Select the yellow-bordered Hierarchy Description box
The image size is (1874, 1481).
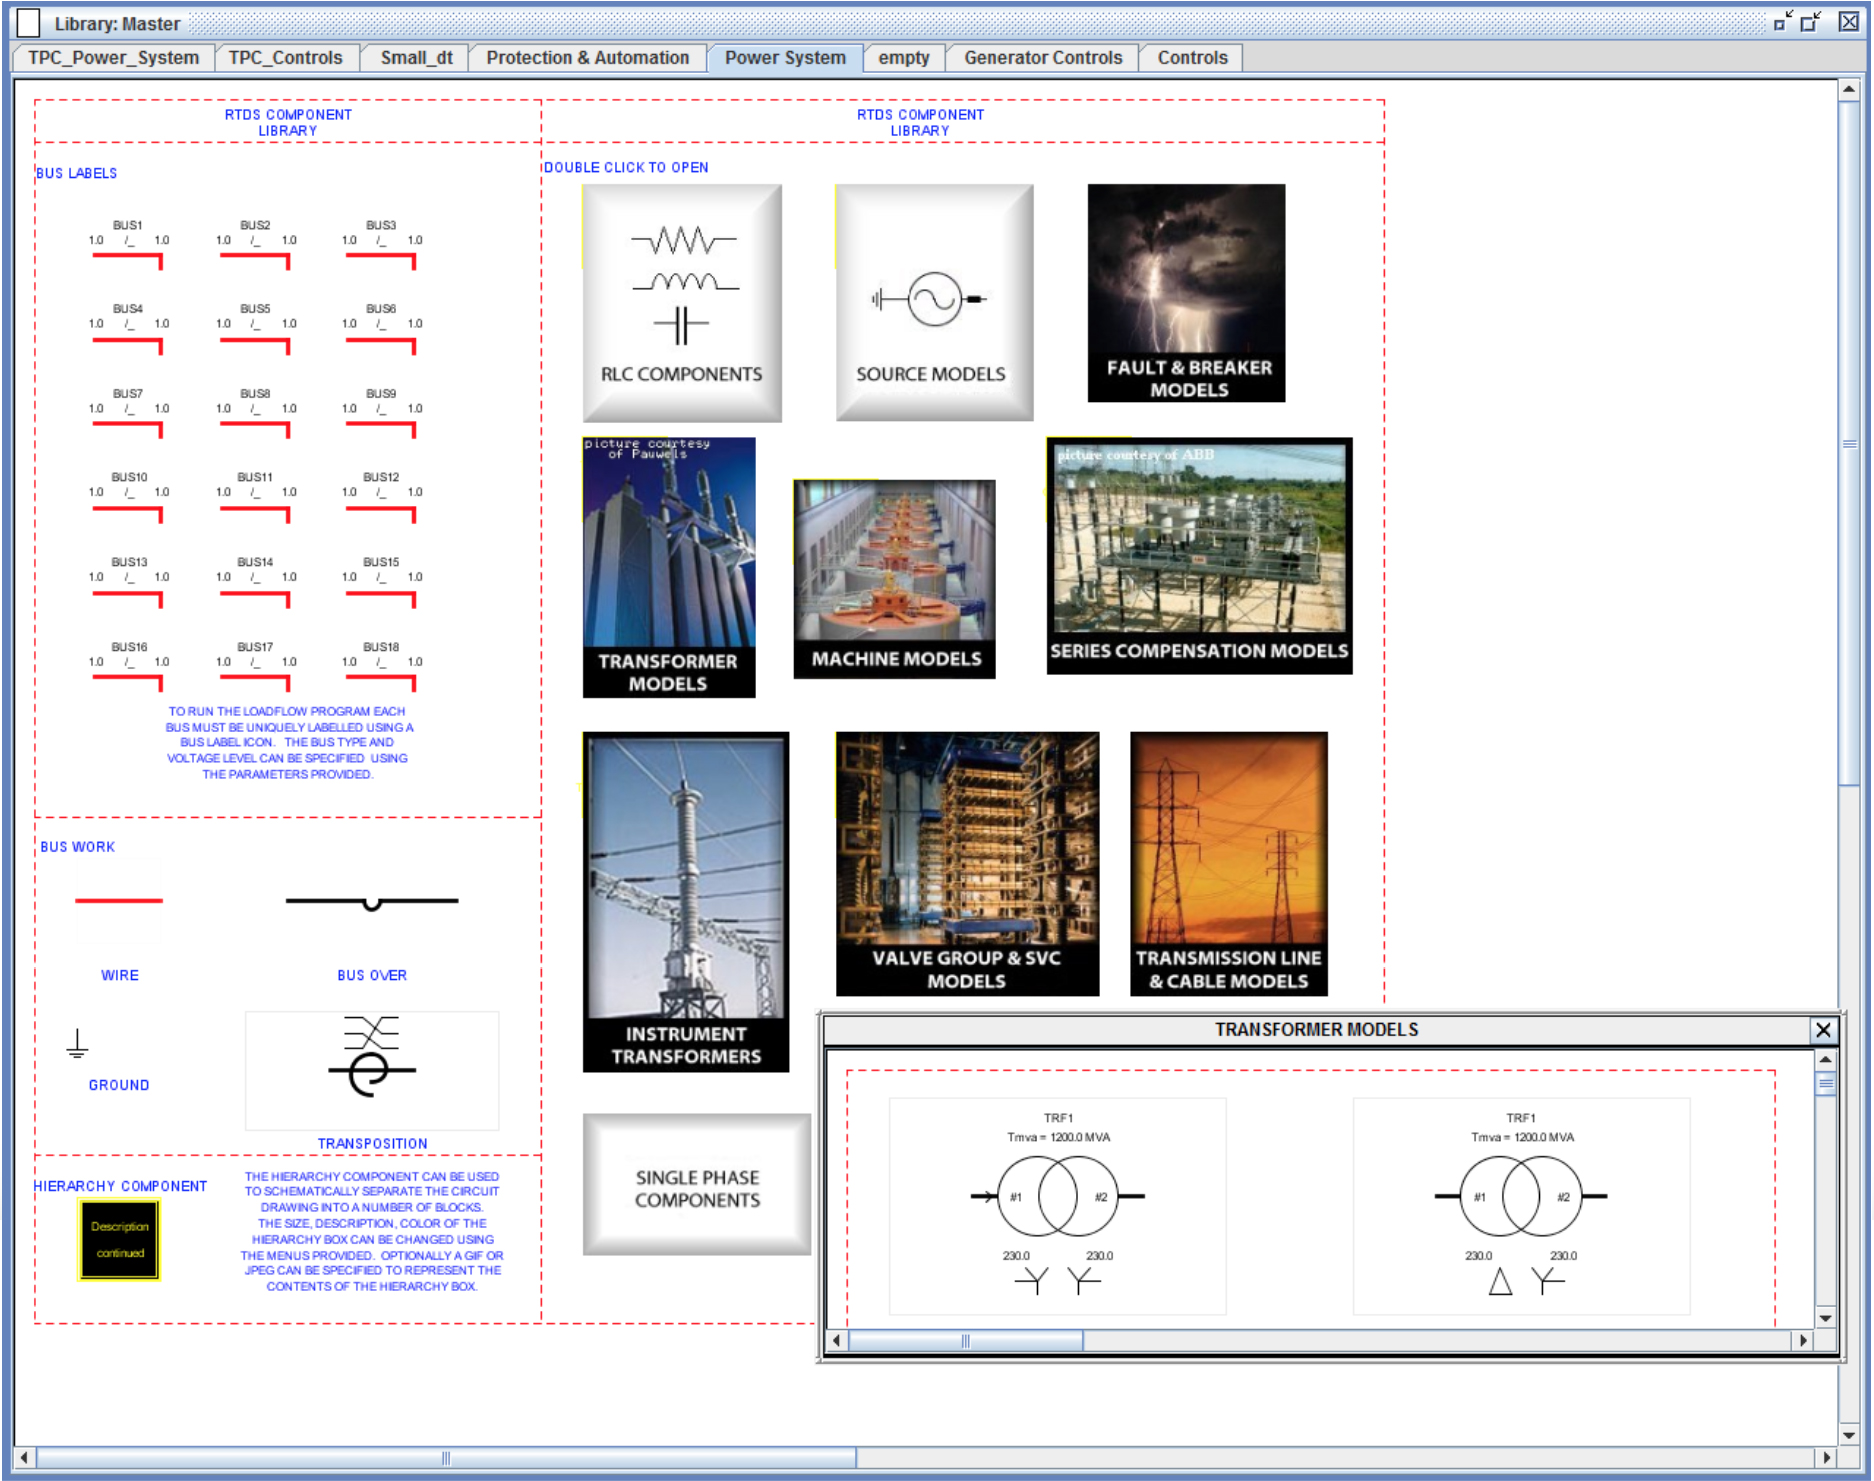tap(120, 1240)
